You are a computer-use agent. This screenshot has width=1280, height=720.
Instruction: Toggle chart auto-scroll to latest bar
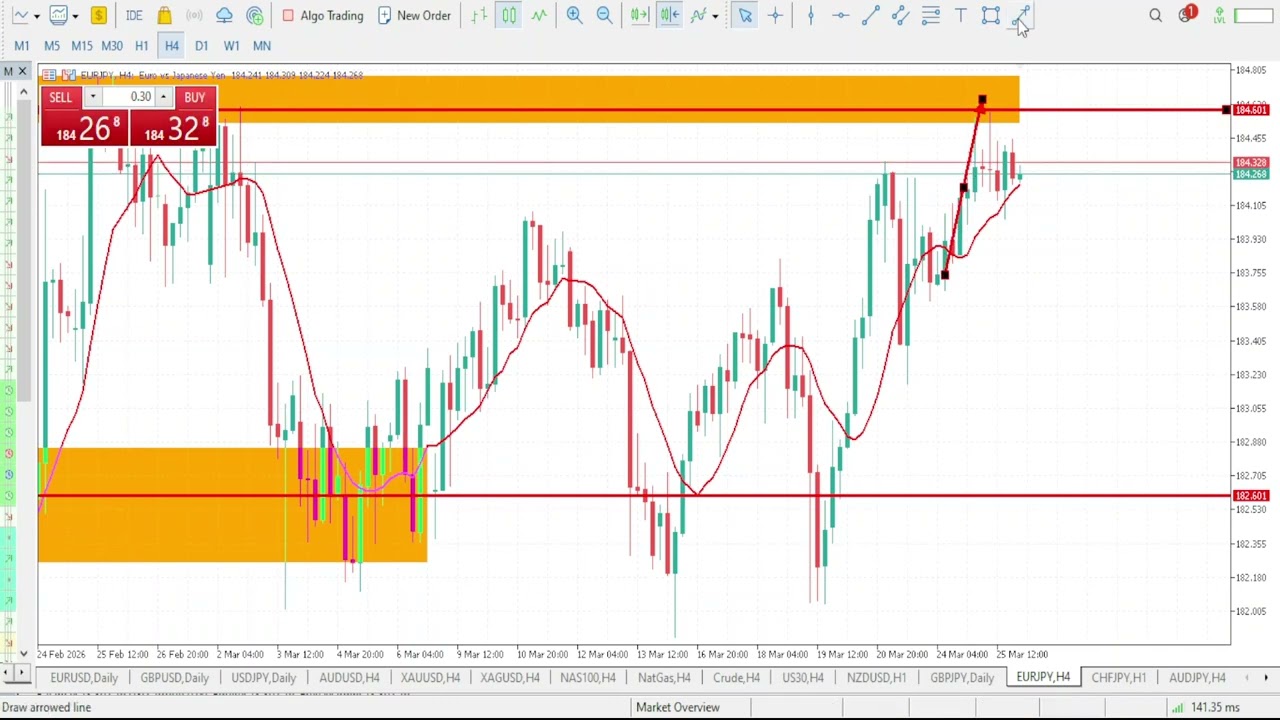pyautogui.click(x=640, y=15)
